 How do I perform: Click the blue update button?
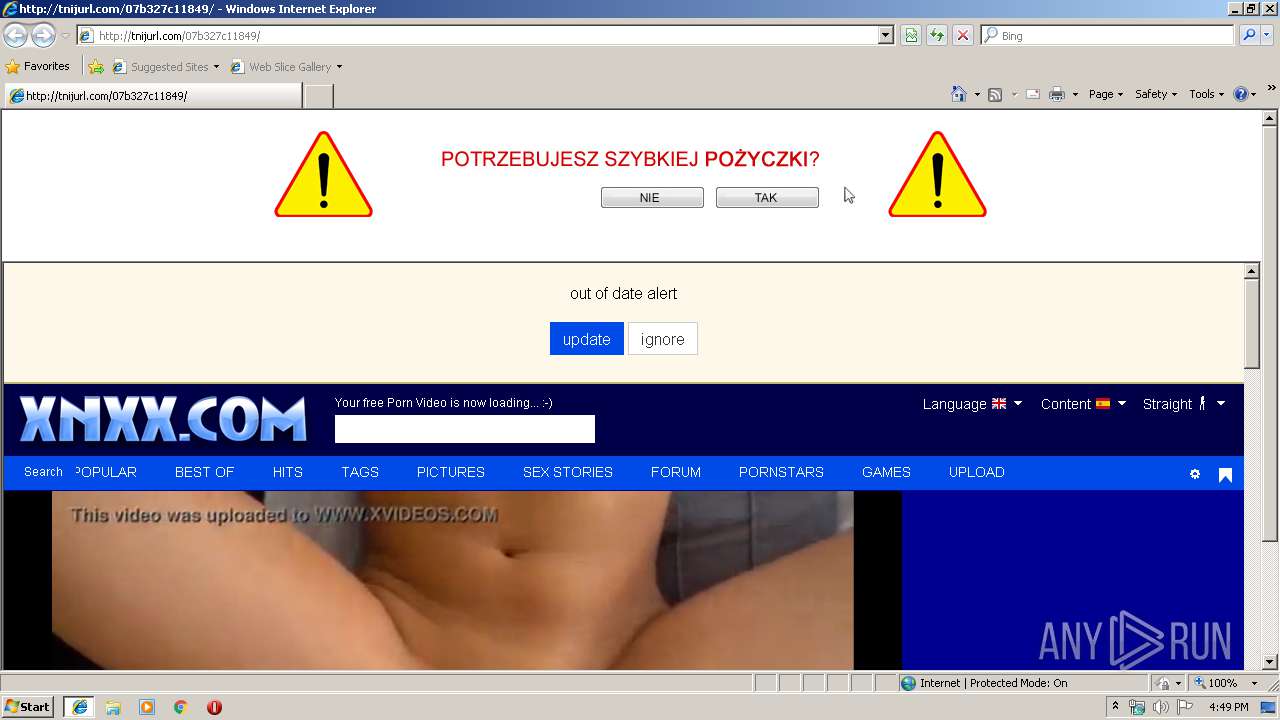coord(587,339)
